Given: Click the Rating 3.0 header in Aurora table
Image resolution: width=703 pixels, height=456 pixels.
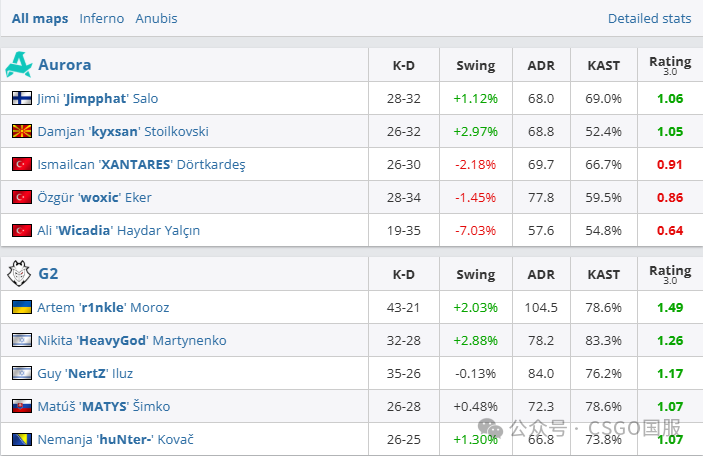Looking at the screenshot, I should tap(670, 65).
